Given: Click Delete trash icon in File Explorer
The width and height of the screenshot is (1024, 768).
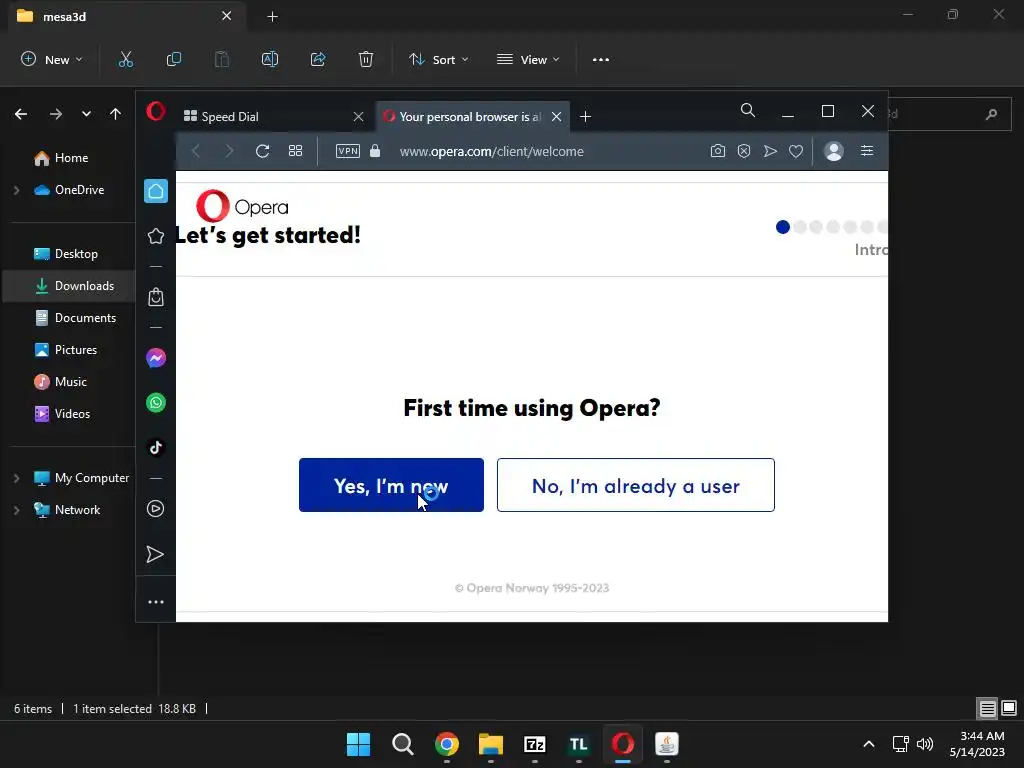Looking at the screenshot, I should (x=366, y=59).
